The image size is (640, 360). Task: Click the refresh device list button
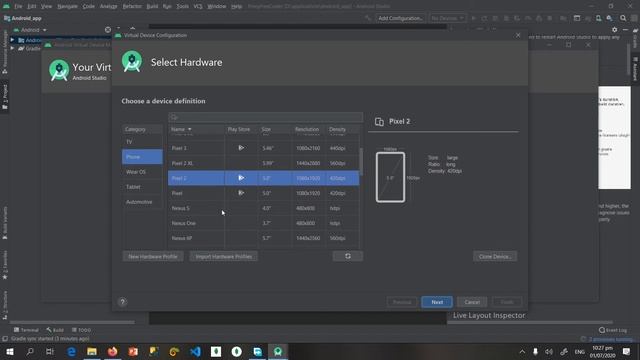[x=348, y=256]
